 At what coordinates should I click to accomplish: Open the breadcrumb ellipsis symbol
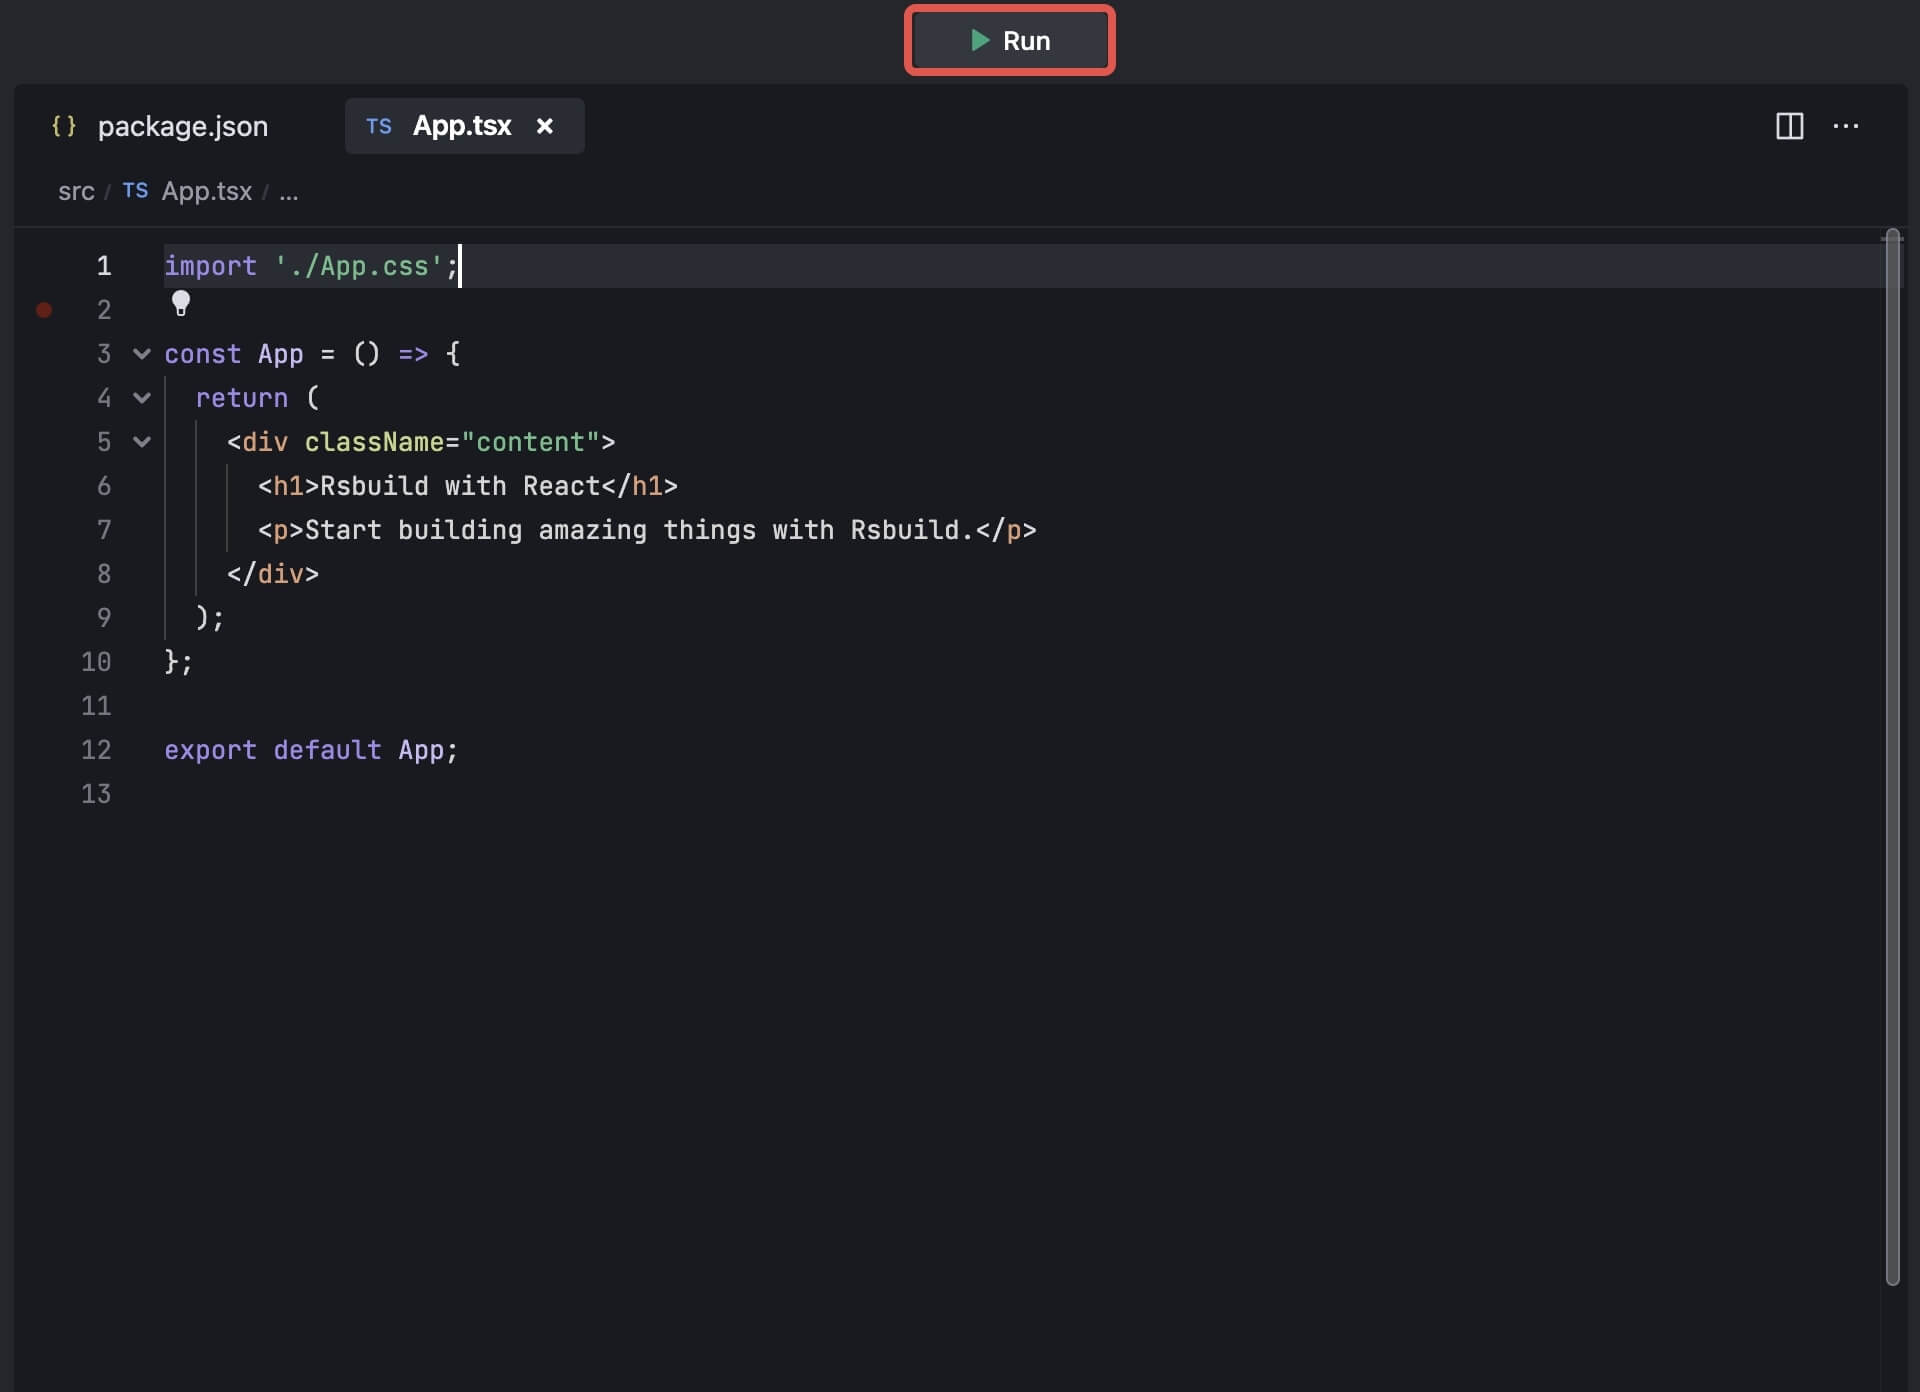[289, 191]
